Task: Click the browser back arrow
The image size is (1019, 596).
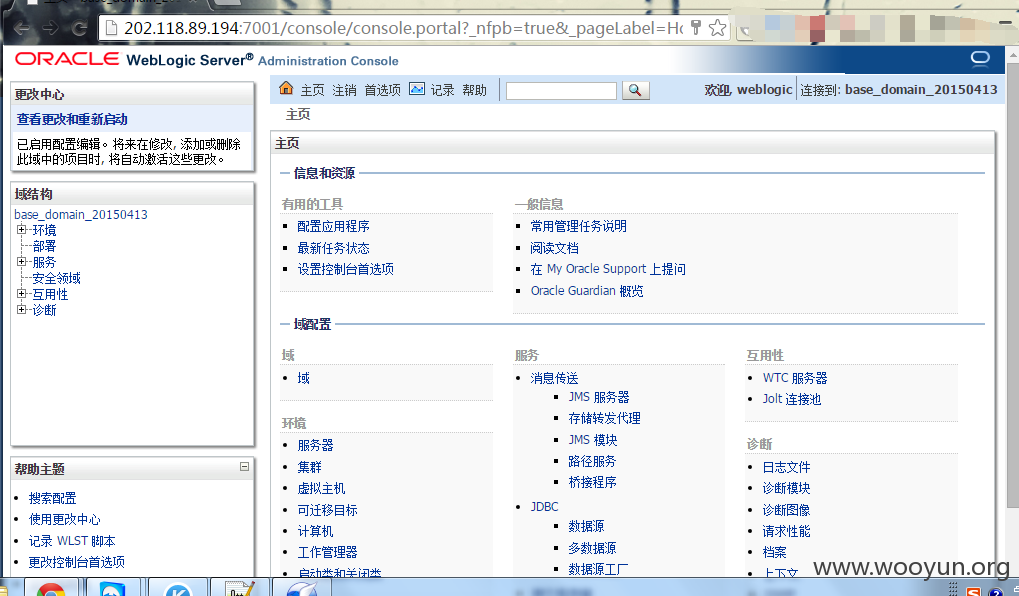Action: pyautogui.click(x=22, y=28)
